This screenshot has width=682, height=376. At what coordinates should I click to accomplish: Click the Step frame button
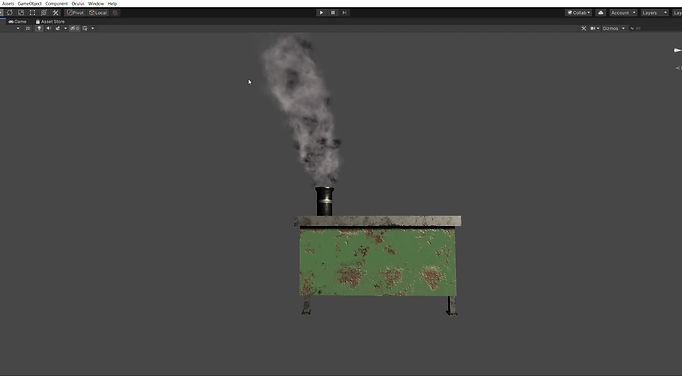coord(344,13)
